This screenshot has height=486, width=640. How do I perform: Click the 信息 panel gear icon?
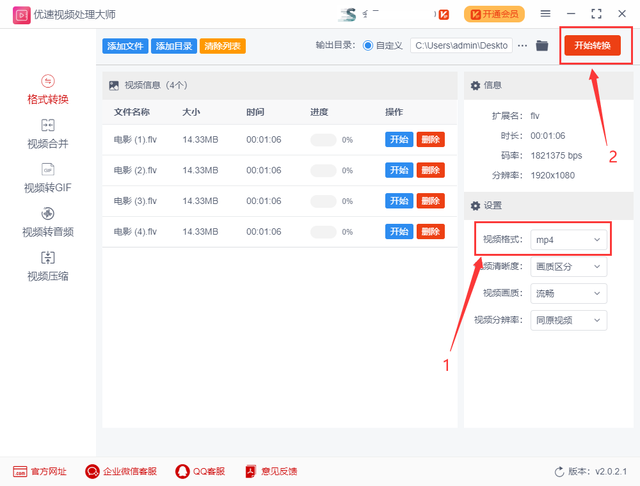click(x=475, y=85)
